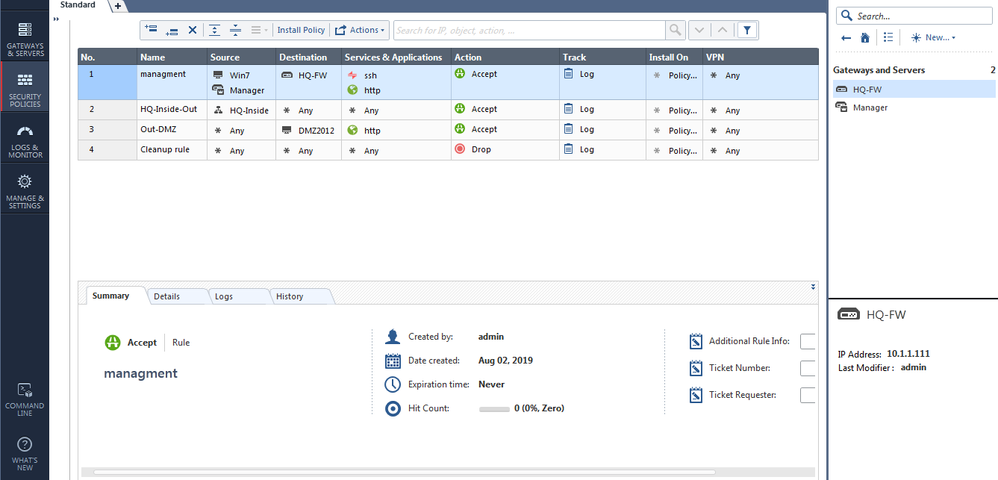The height and width of the screenshot is (480, 998).
Task: Launch the Command Line tool
Action: [x=24, y=397]
